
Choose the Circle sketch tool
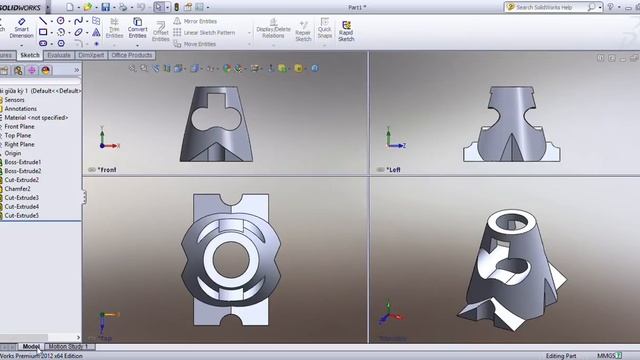pyautogui.click(x=60, y=20)
